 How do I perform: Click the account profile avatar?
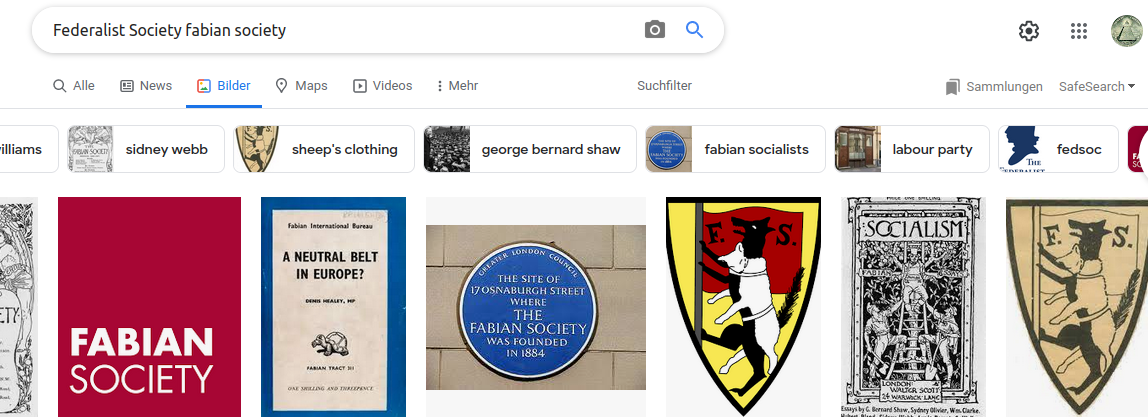[1128, 31]
